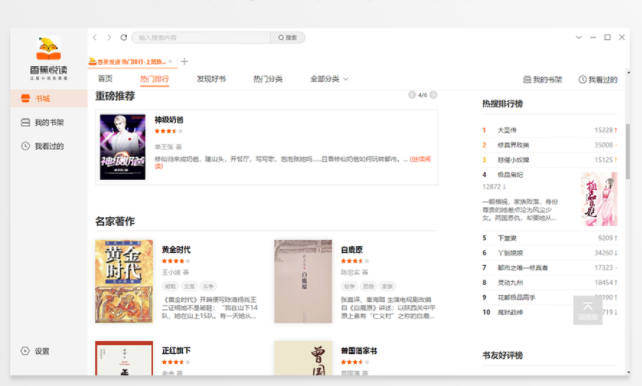Open the 白鹿原 title link
The width and height of the screenshot is (642, 386).
352,249
